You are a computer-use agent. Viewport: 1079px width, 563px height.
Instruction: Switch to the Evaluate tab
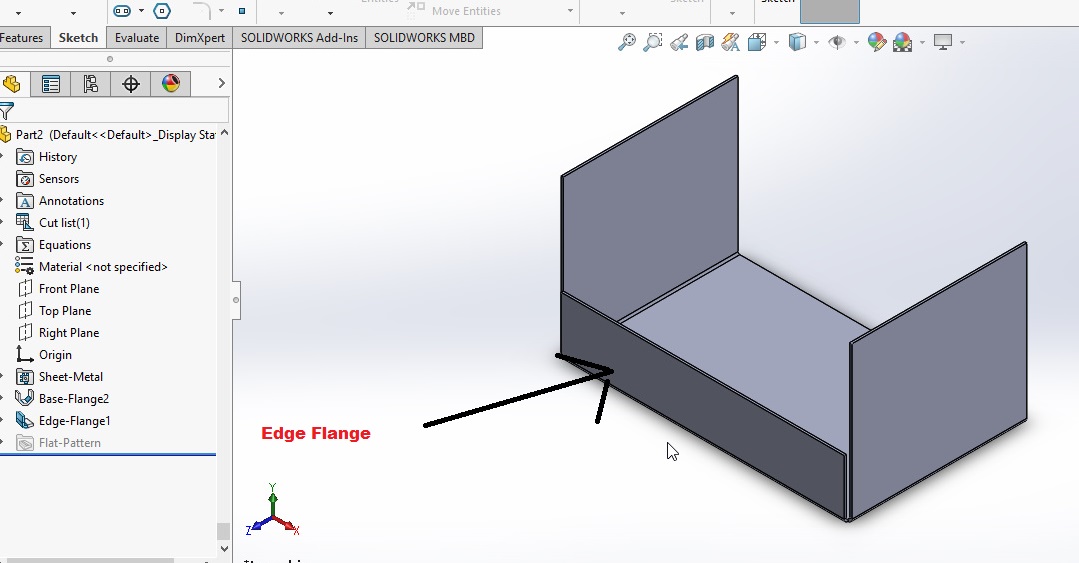(137, 38)
